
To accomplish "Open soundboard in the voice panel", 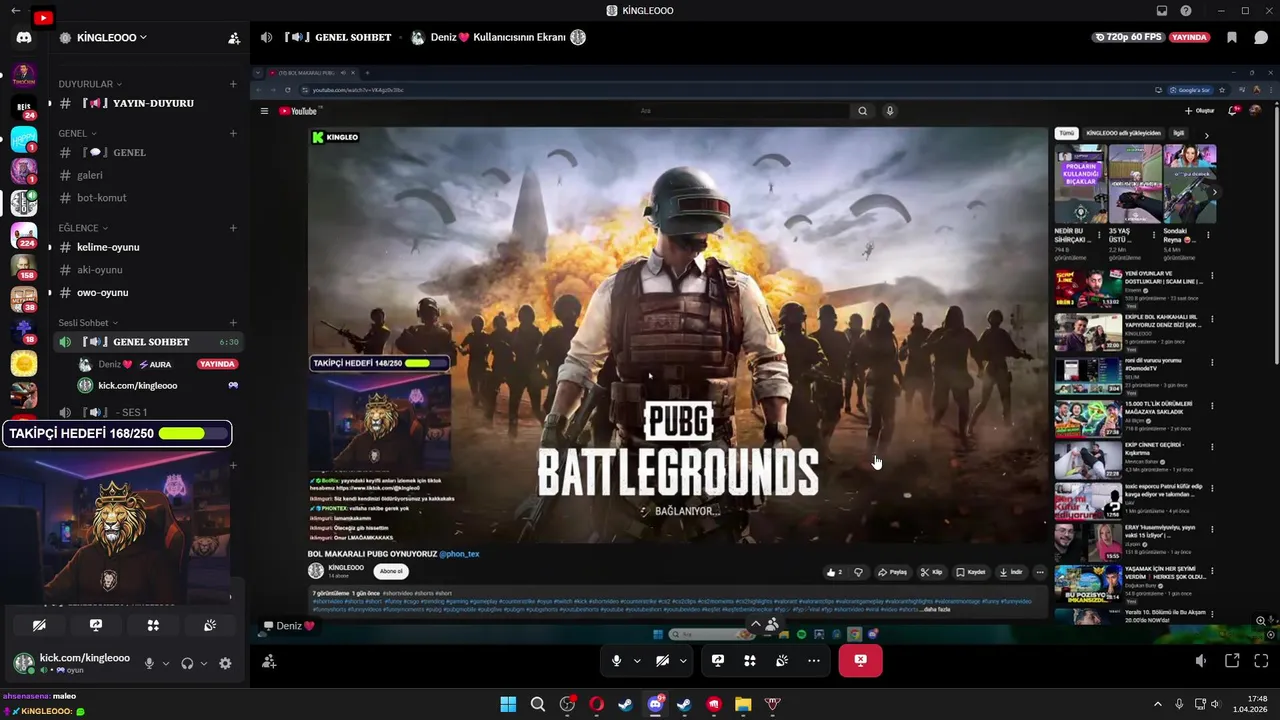I will pos(210,625).
